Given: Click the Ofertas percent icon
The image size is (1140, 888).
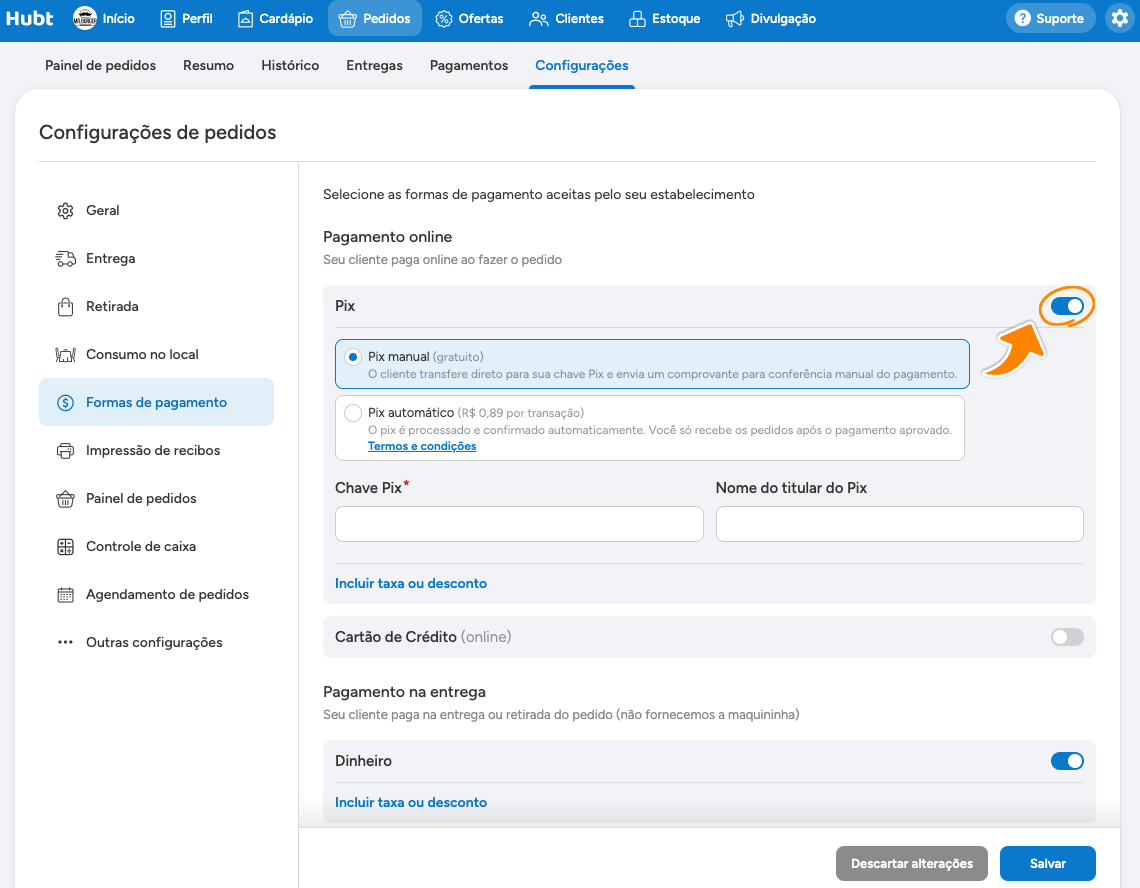Looking at the screenshot, I should tap(443, 19).
